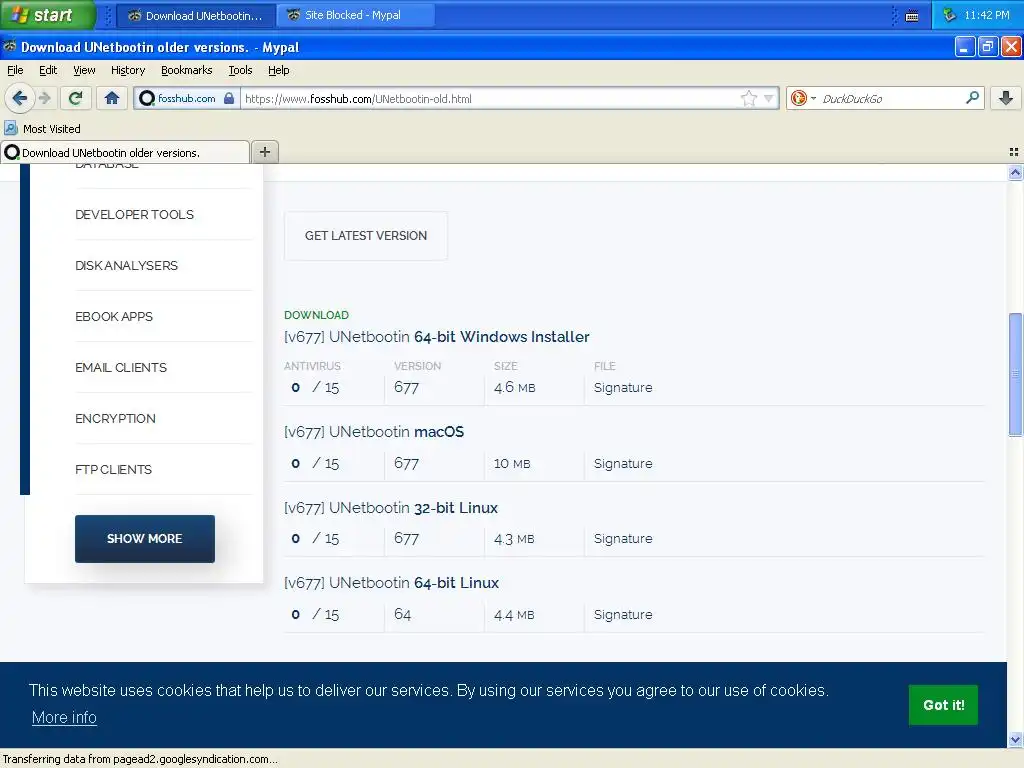Image resolution: width=1024 pixels, height=768 pixels.
Task: Open the URL history dropdown arrow
Action: pos(769,99)
